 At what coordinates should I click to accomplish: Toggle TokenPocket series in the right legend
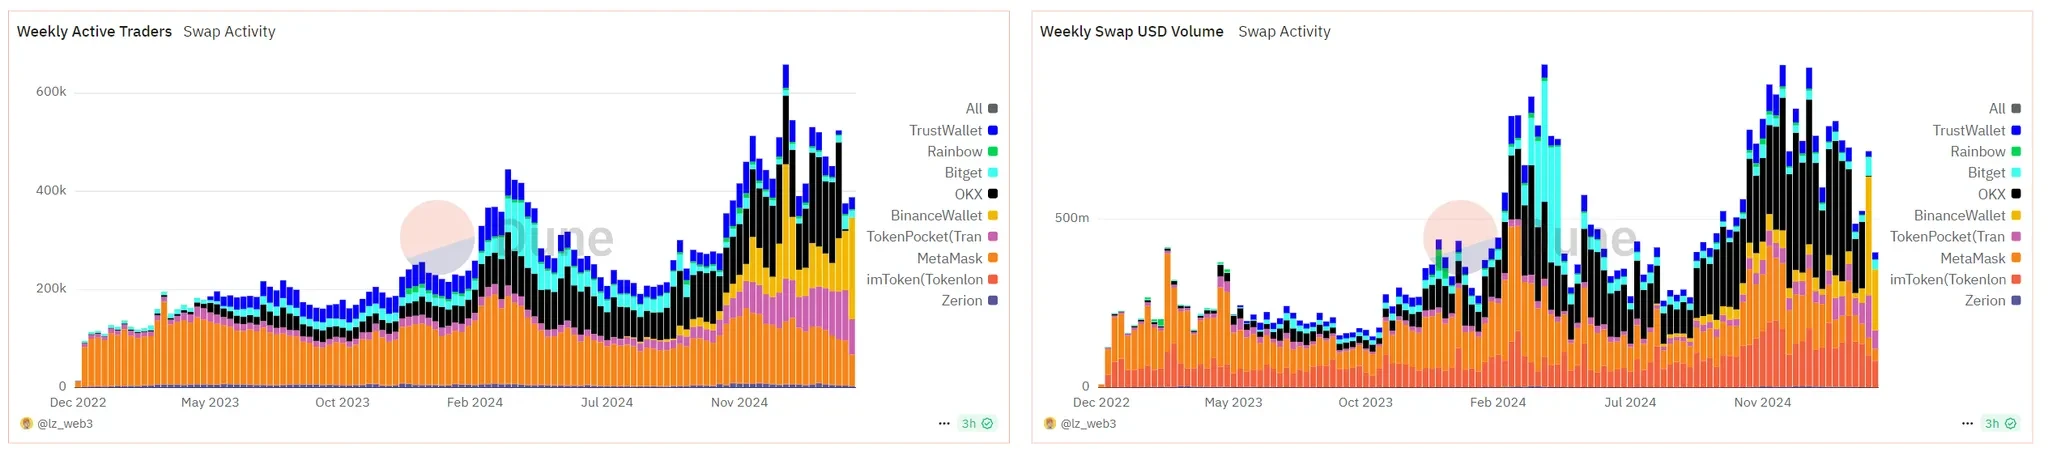click(1946, 237)
